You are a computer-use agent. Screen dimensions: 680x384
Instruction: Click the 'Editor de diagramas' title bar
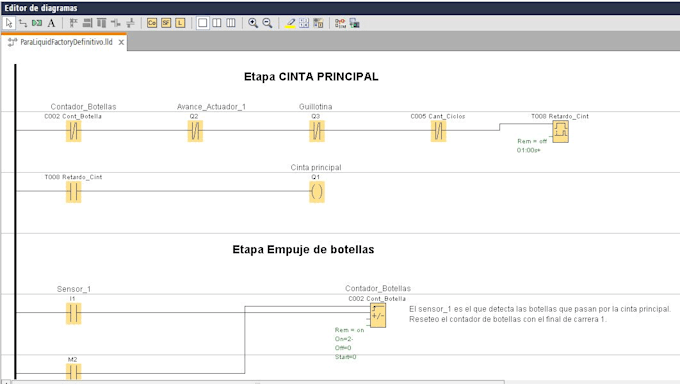tap(340, 8)
